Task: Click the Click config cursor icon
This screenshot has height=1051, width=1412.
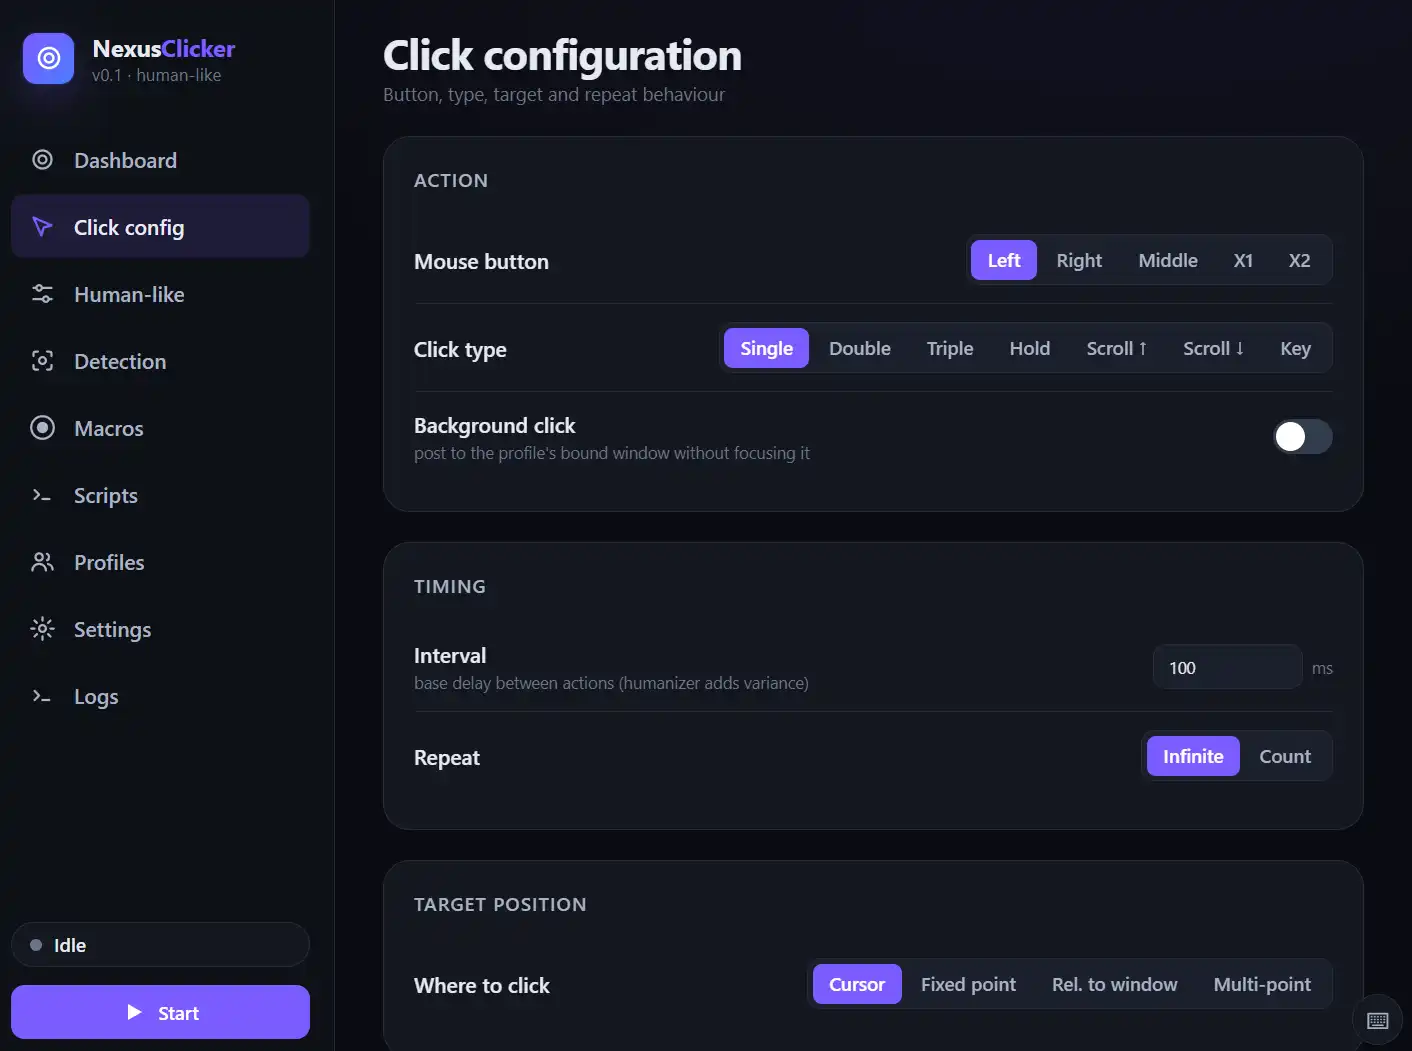Action: (x=42, y=227)
